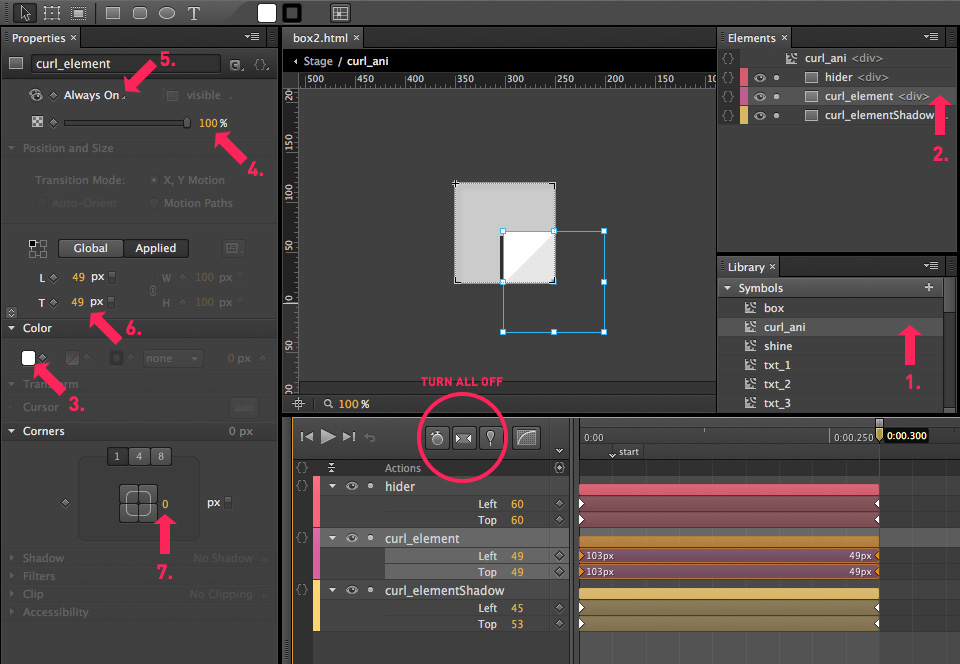Toggle the timeline Pin
960x664 pixels.
(x=490, y=438)
